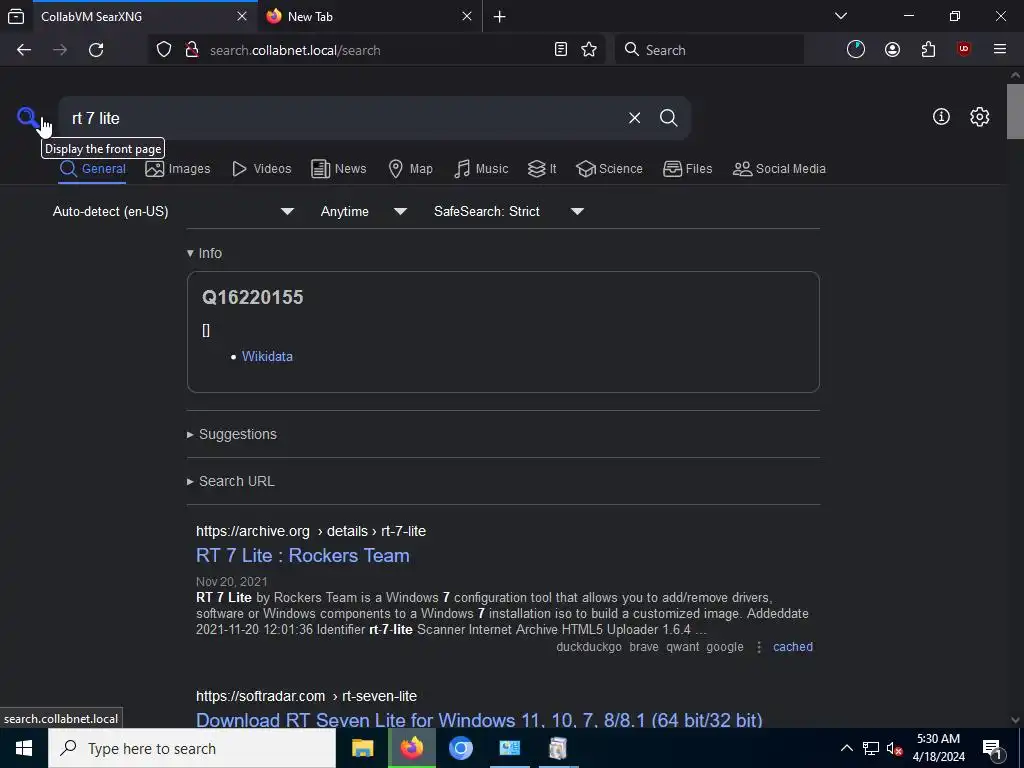Click the network tray icon

pos(871,748)
